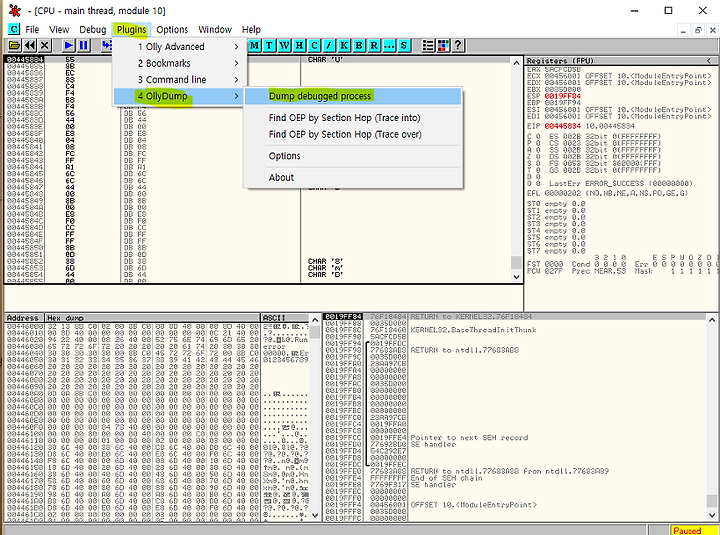This screenshot has height=535, width=720.
Task: Restart program with the rewind icon
Action: pyautogui.click(x=29, y=45)
